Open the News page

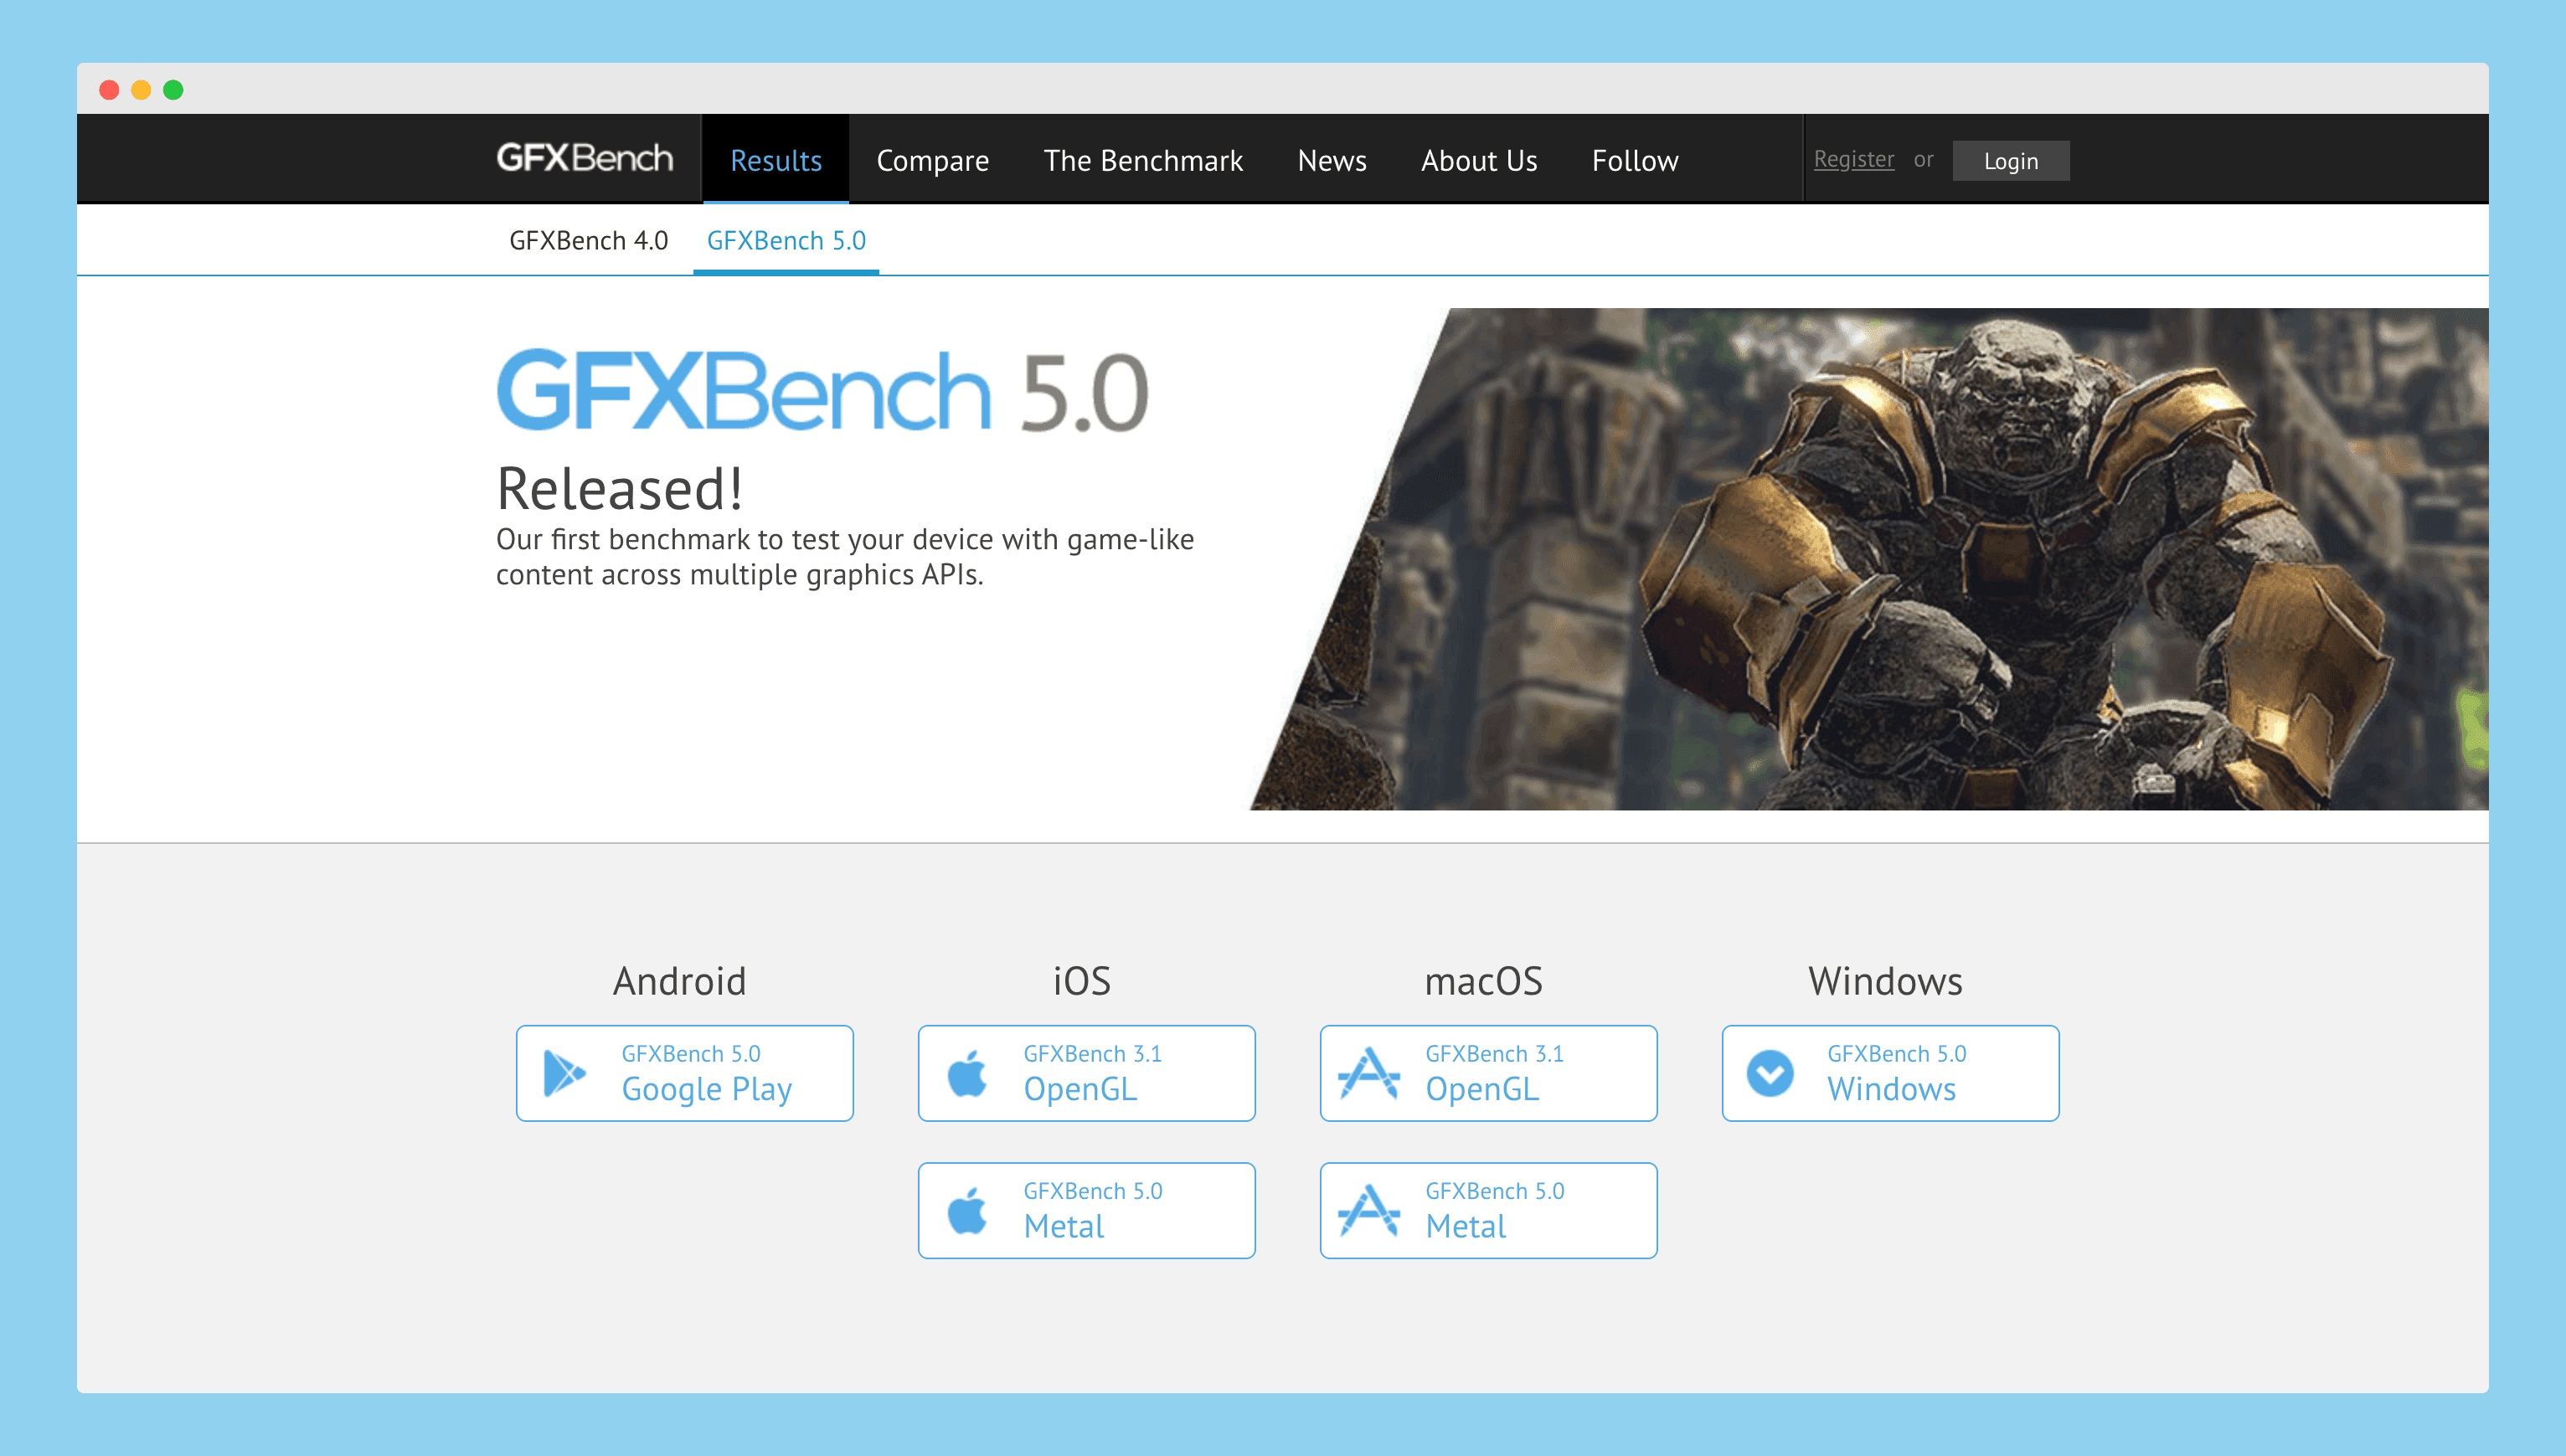tap(1332, 160)
